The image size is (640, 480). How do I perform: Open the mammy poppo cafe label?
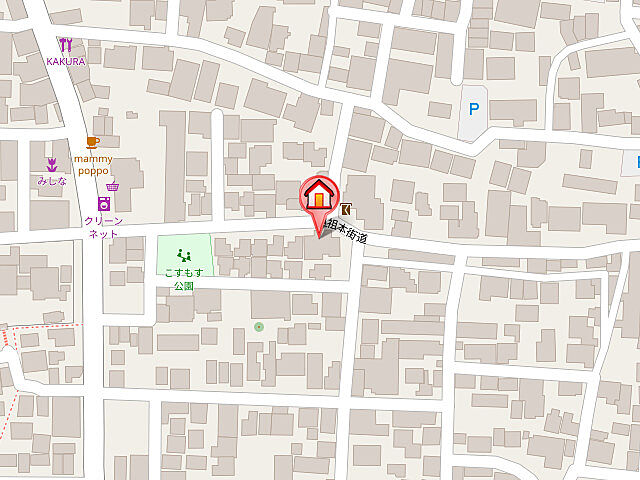tap(93, 165)
